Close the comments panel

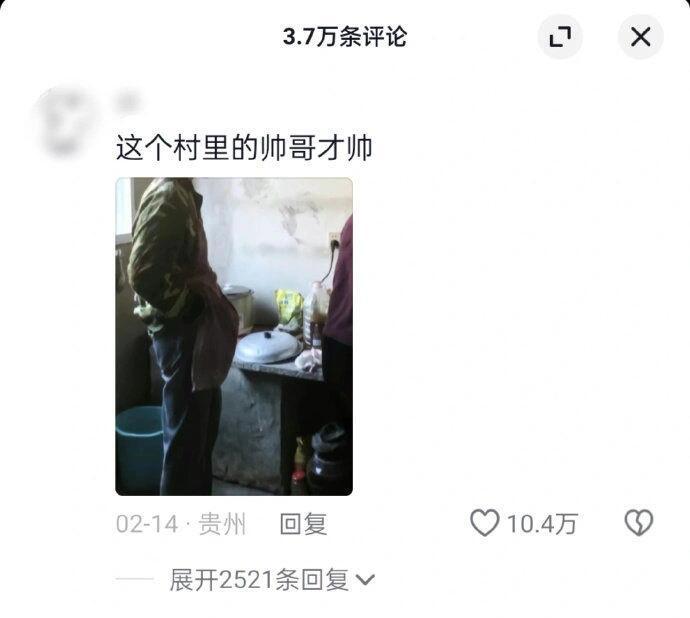[x=641, y=37]
